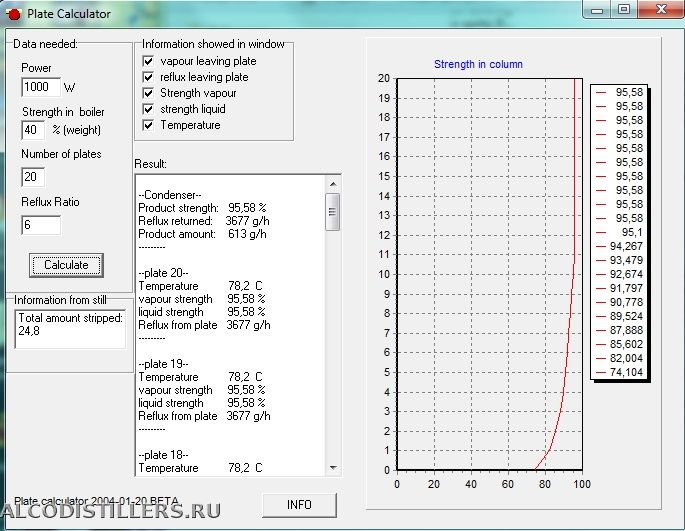Click the 90,778 legend entry

[619, 302]
